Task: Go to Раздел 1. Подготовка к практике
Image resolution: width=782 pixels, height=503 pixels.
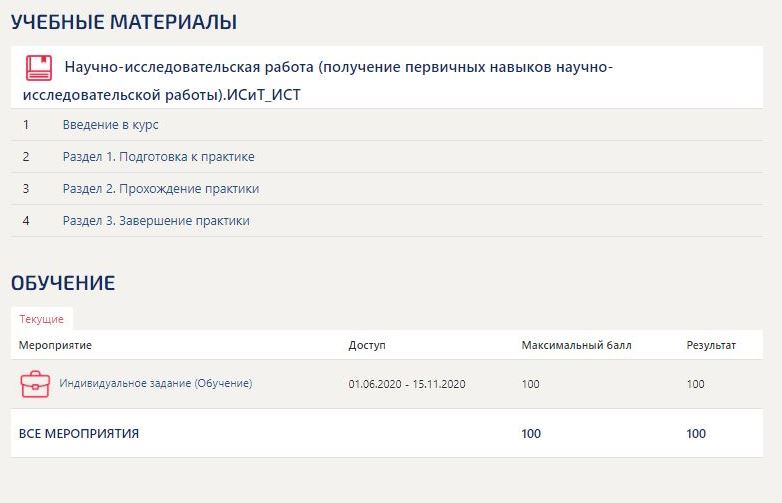Action: tap(158, 157)
